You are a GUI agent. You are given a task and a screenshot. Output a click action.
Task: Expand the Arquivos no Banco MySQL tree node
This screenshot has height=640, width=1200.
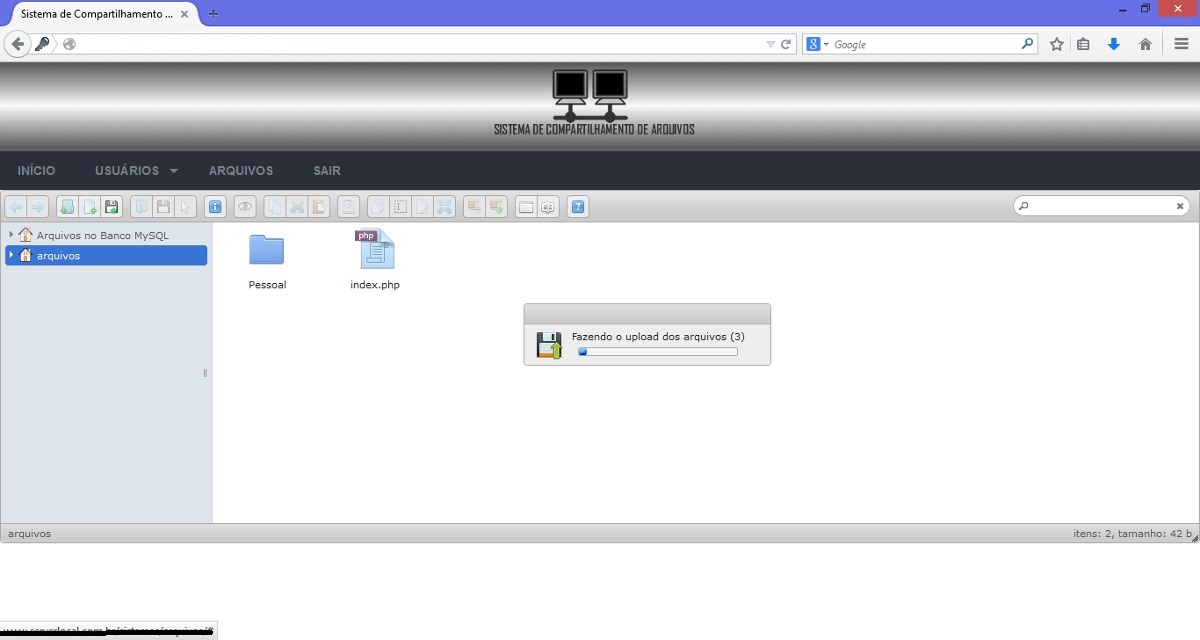[x=10, y=235]
